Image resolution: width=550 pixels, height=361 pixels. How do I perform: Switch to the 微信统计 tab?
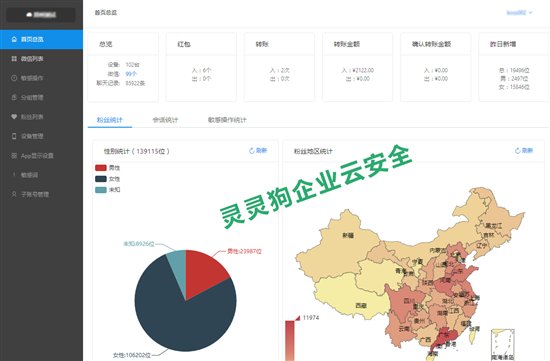point(165,120)
